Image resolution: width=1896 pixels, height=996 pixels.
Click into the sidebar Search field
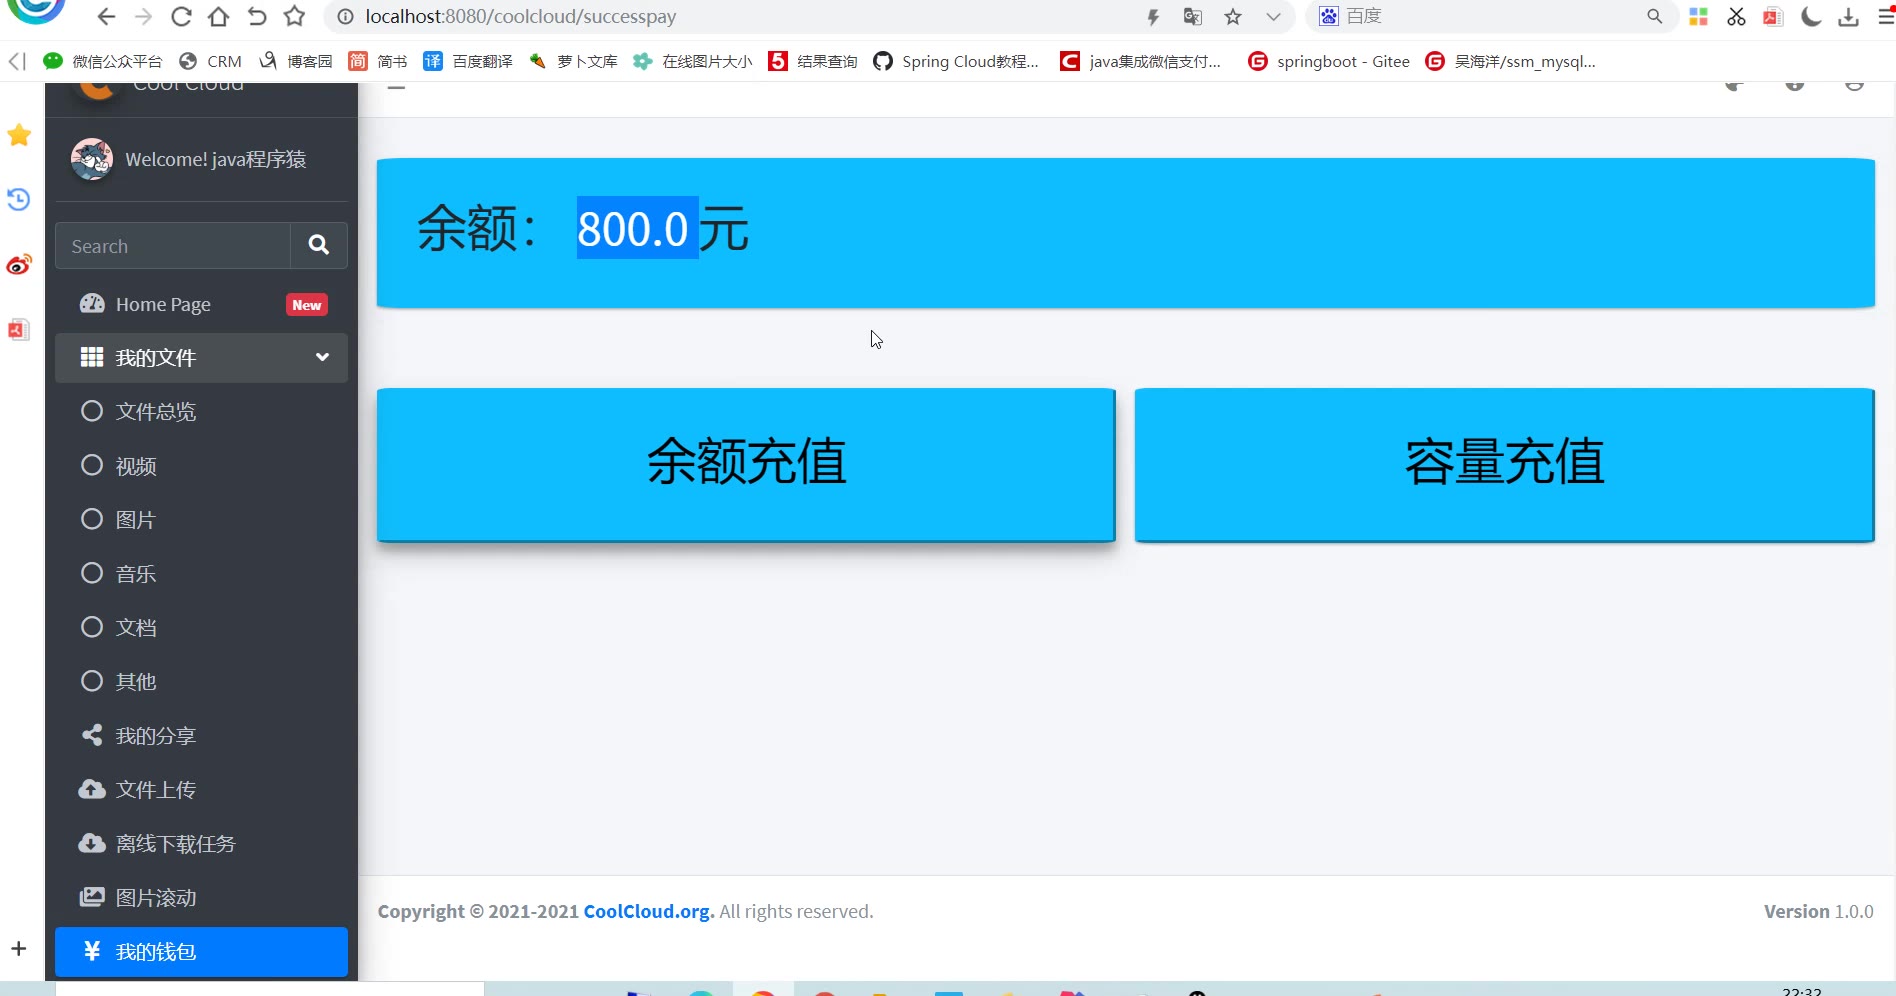click(x=173, y=246)
